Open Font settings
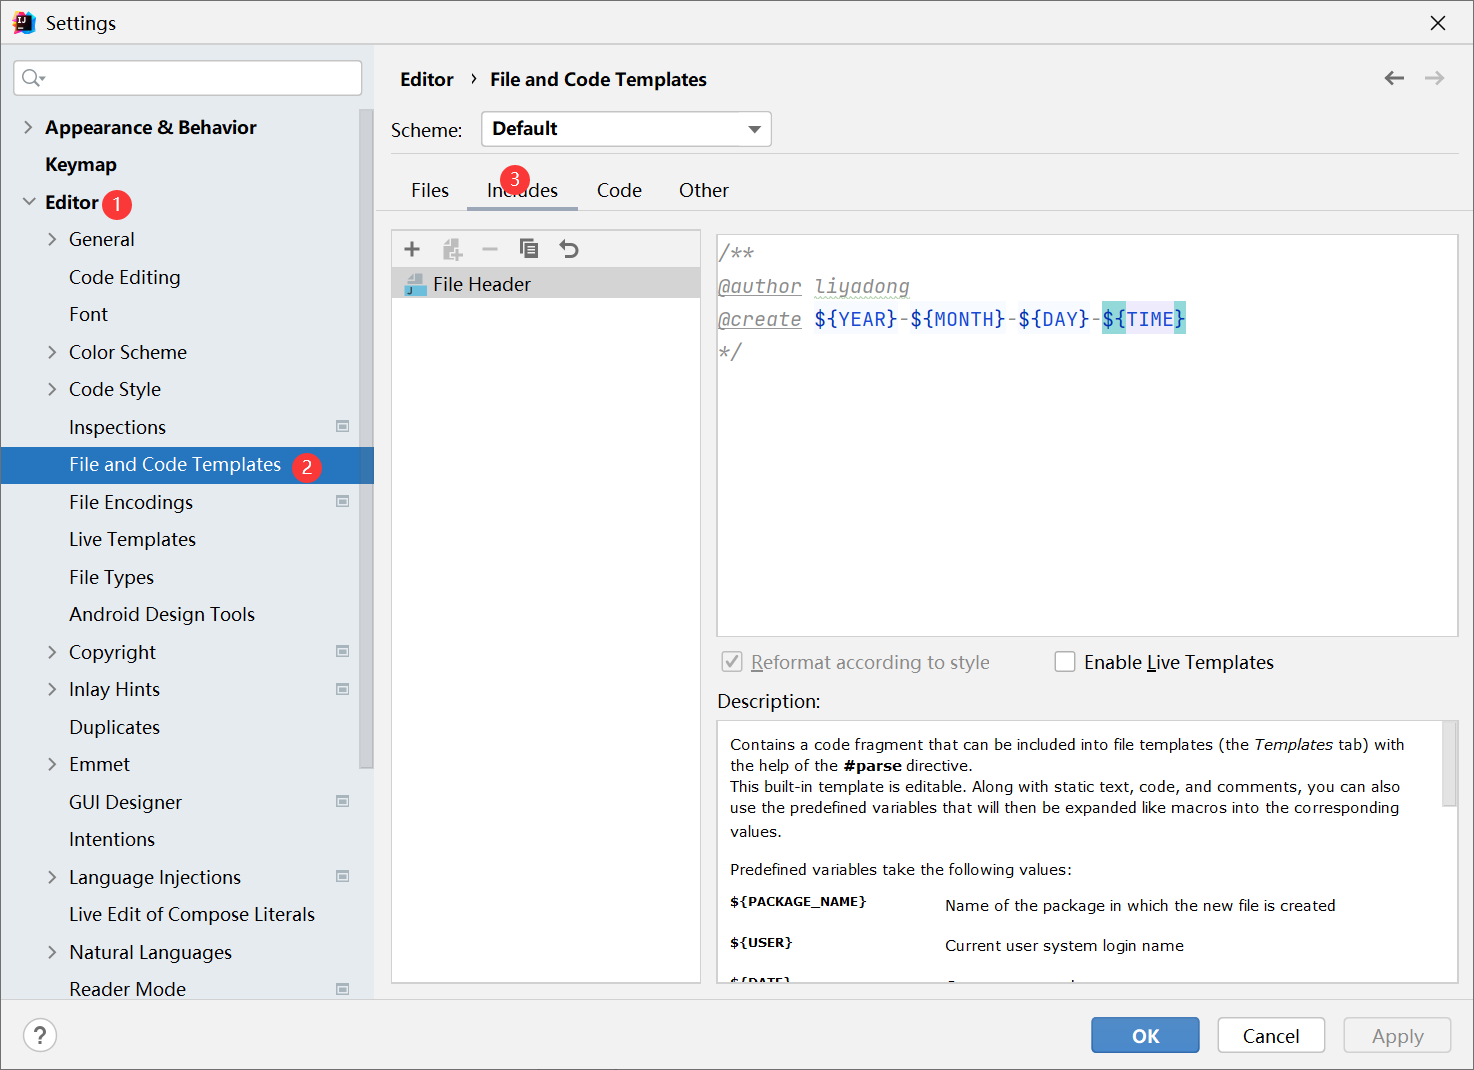1474x1070 pixels. [x=88, y=314]
